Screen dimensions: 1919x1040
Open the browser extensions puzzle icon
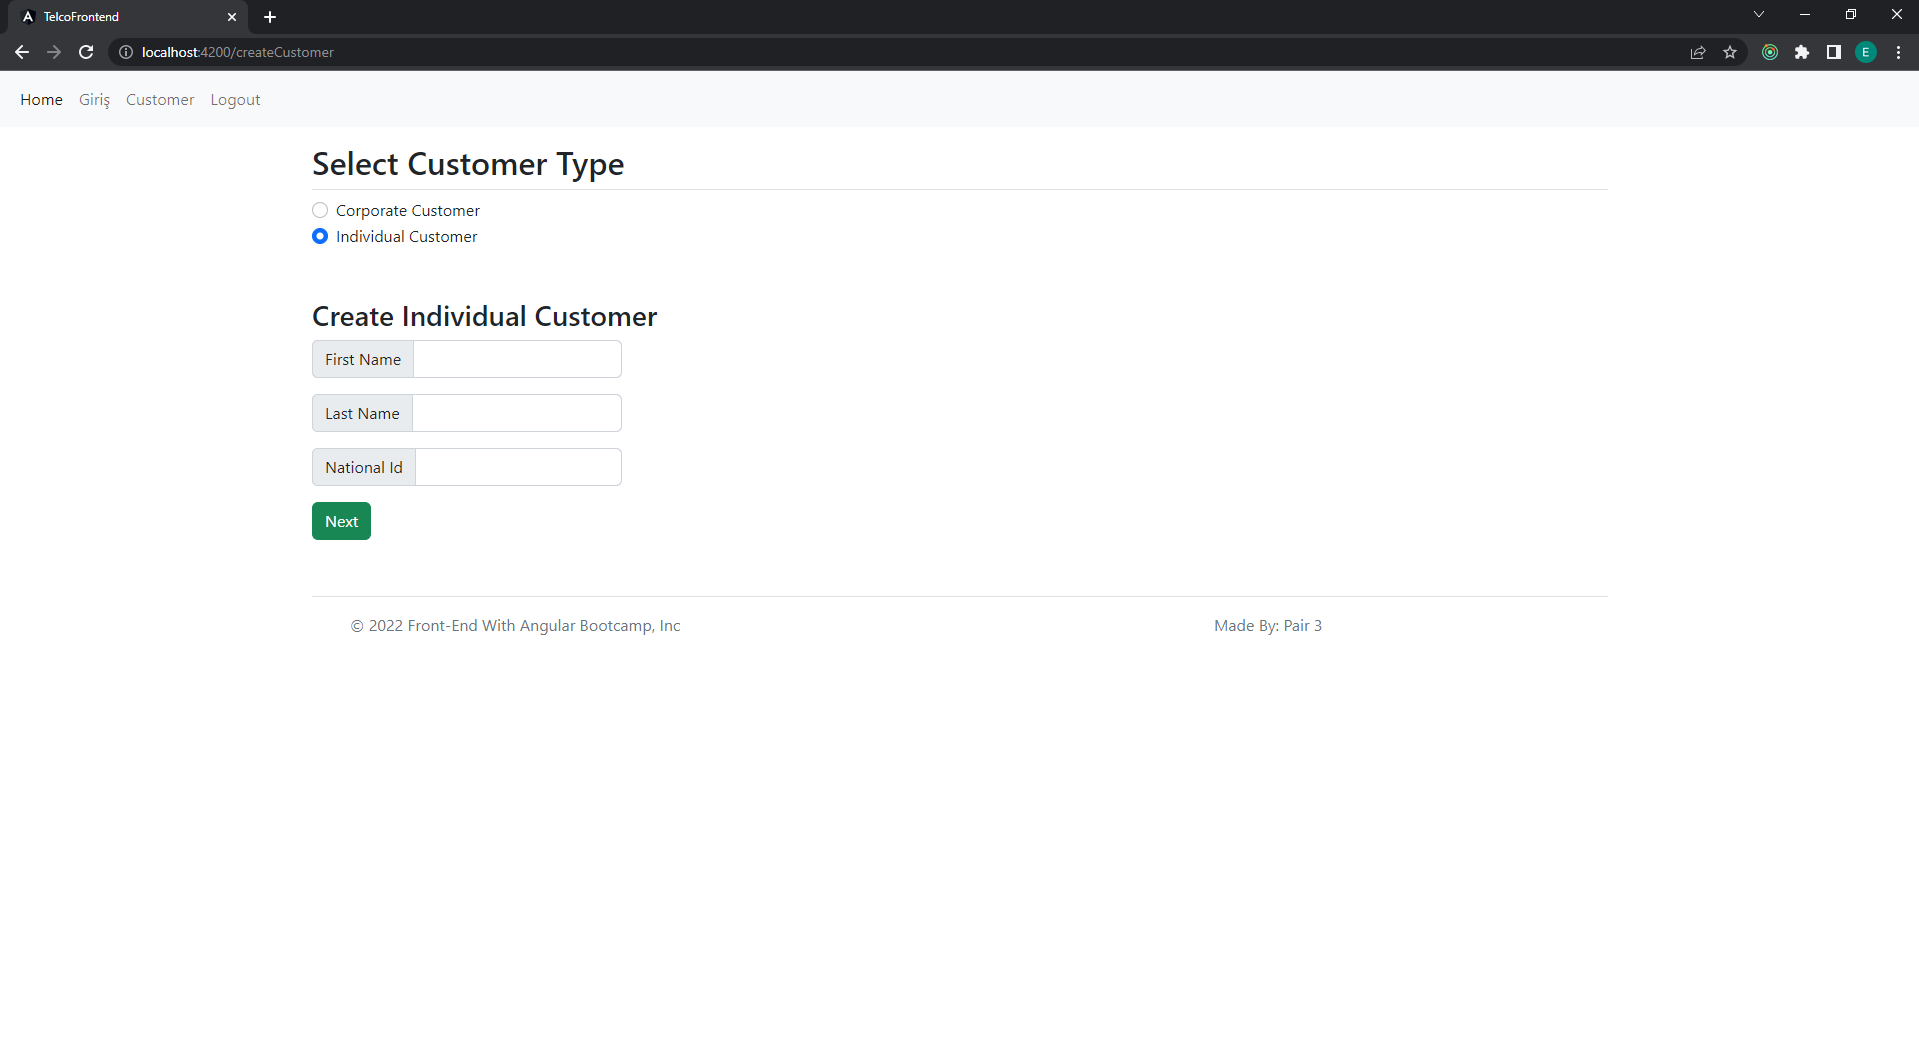[x=1803, y=52]
